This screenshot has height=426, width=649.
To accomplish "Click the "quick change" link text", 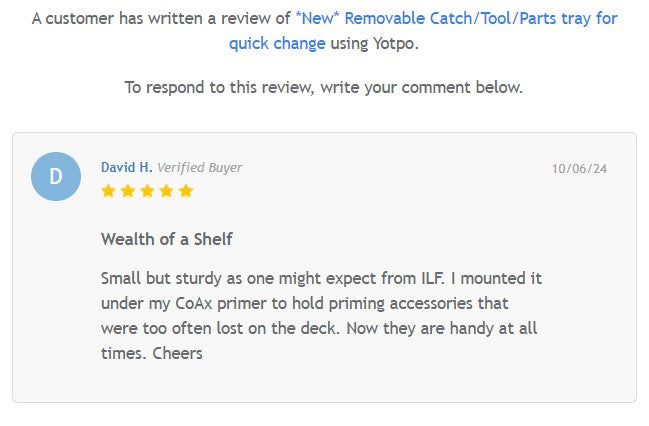I will click(x=277, y=43).
